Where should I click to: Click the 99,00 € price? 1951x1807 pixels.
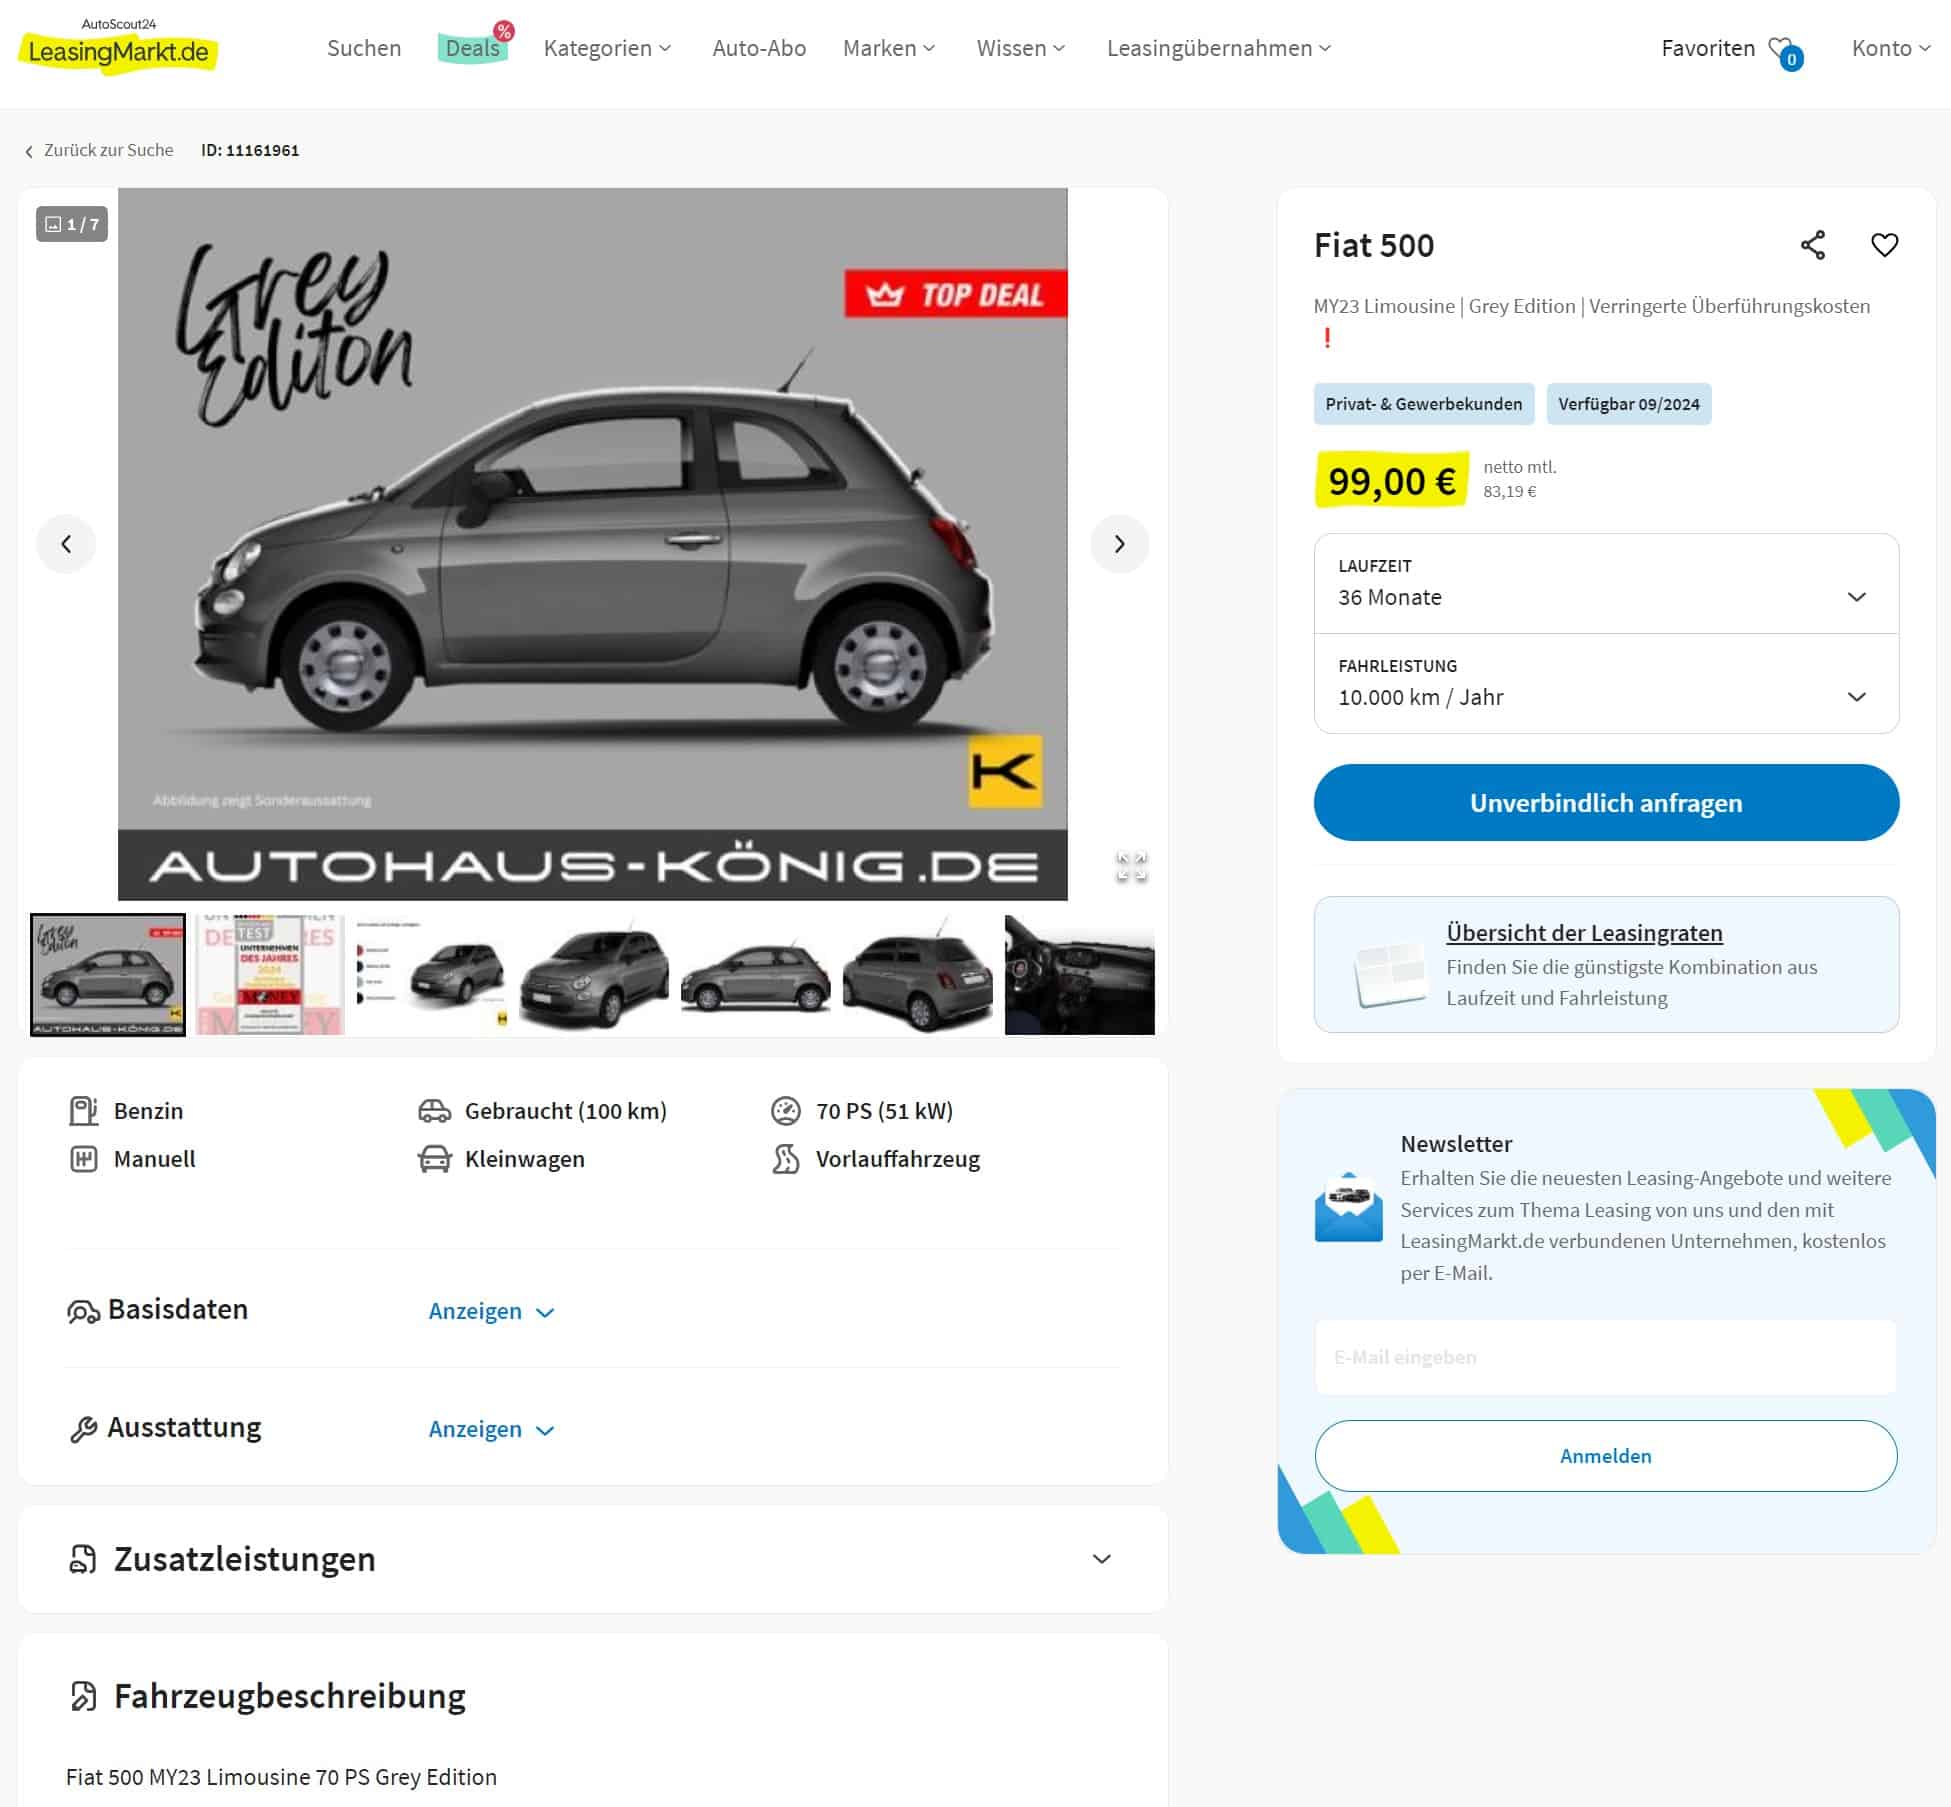coord(1392,481)
